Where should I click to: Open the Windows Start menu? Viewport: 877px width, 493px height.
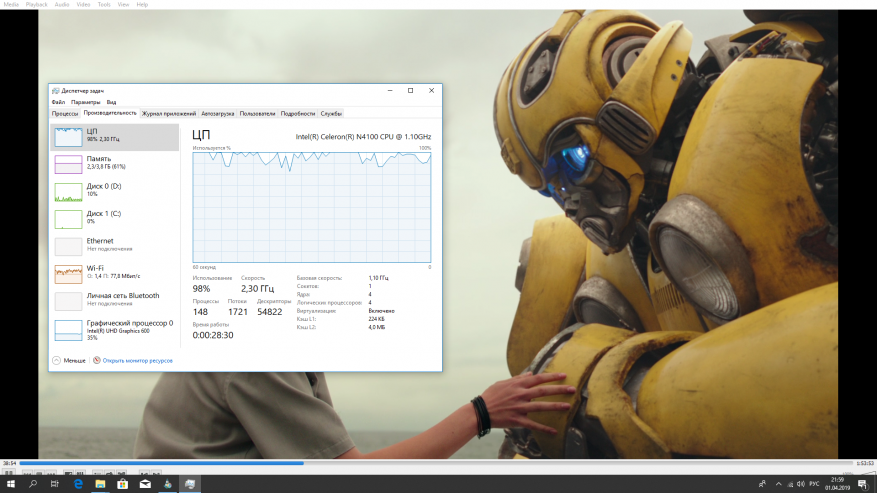pos(11,484)
